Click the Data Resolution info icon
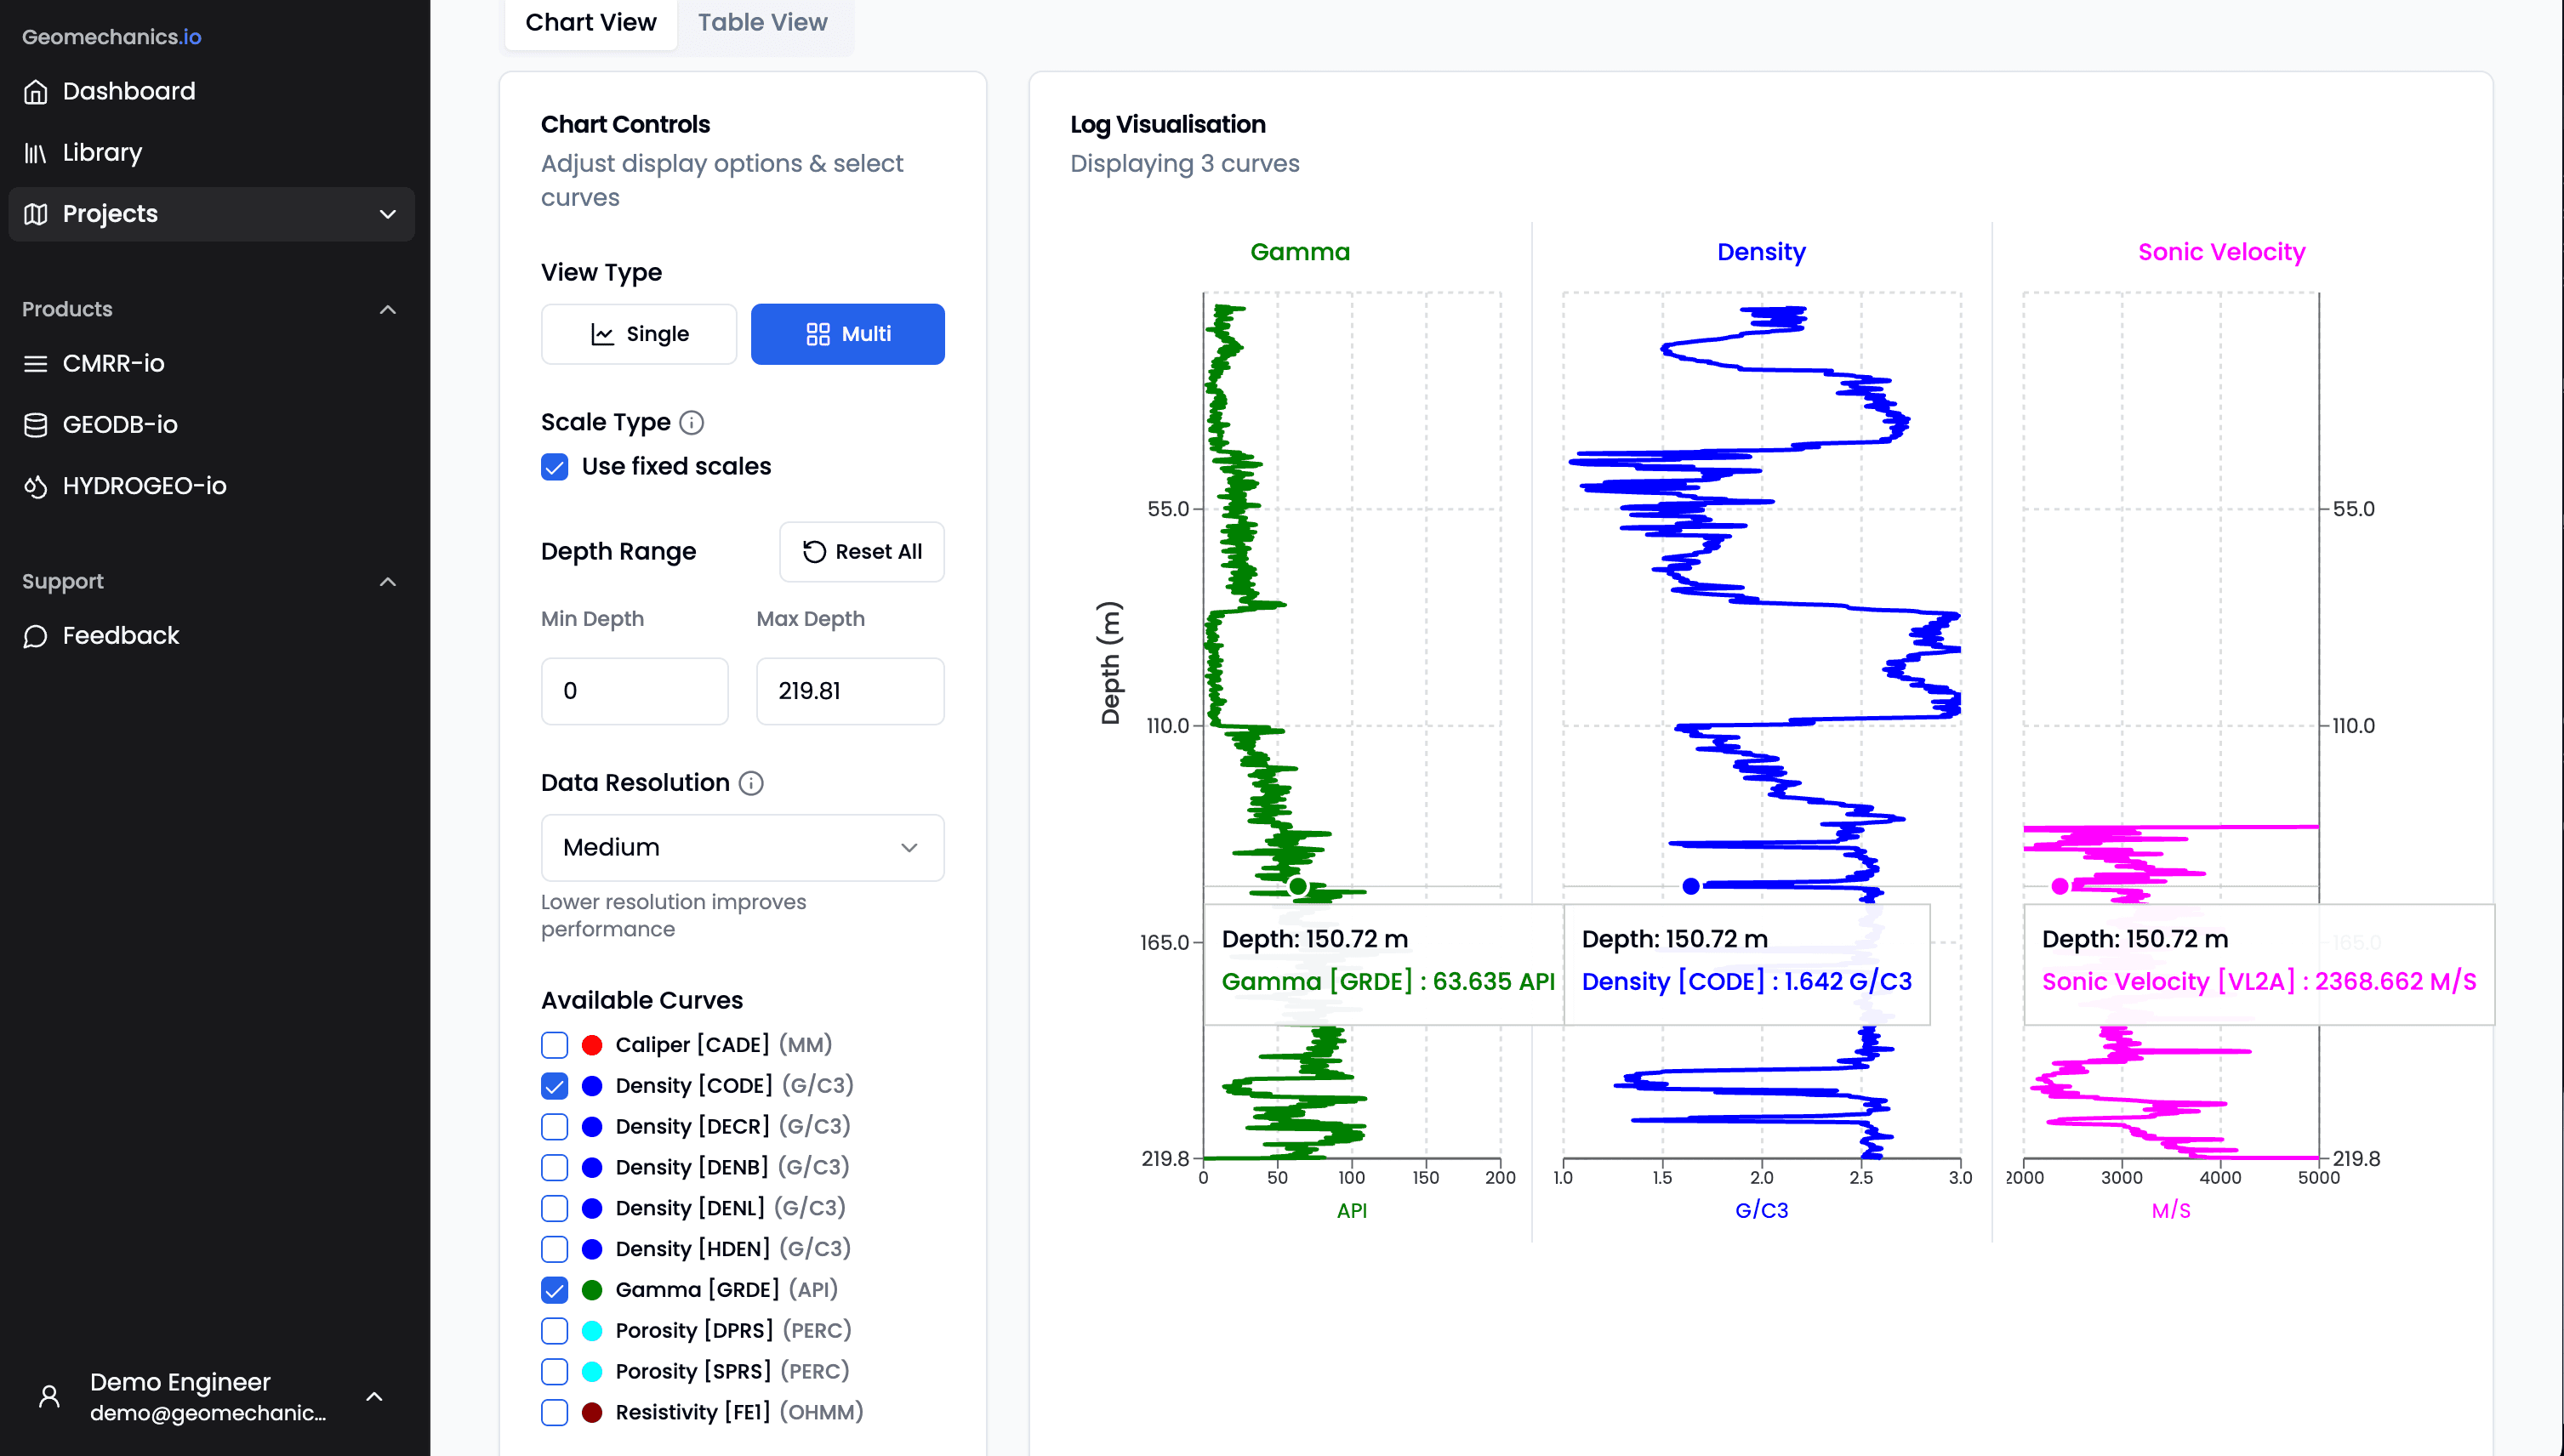2564x1456 pixels. [x=751, y=783]
